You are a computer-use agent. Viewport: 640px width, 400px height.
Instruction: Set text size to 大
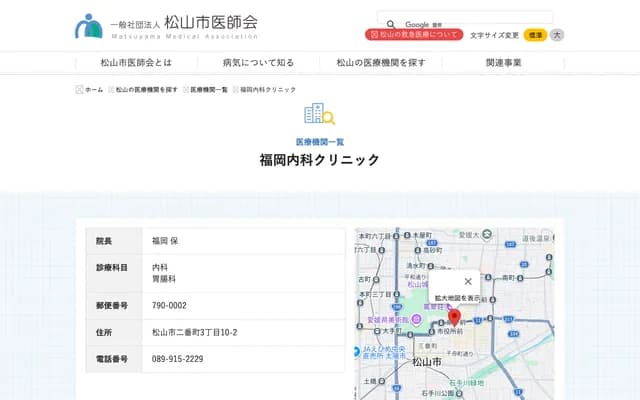point(557,35)
